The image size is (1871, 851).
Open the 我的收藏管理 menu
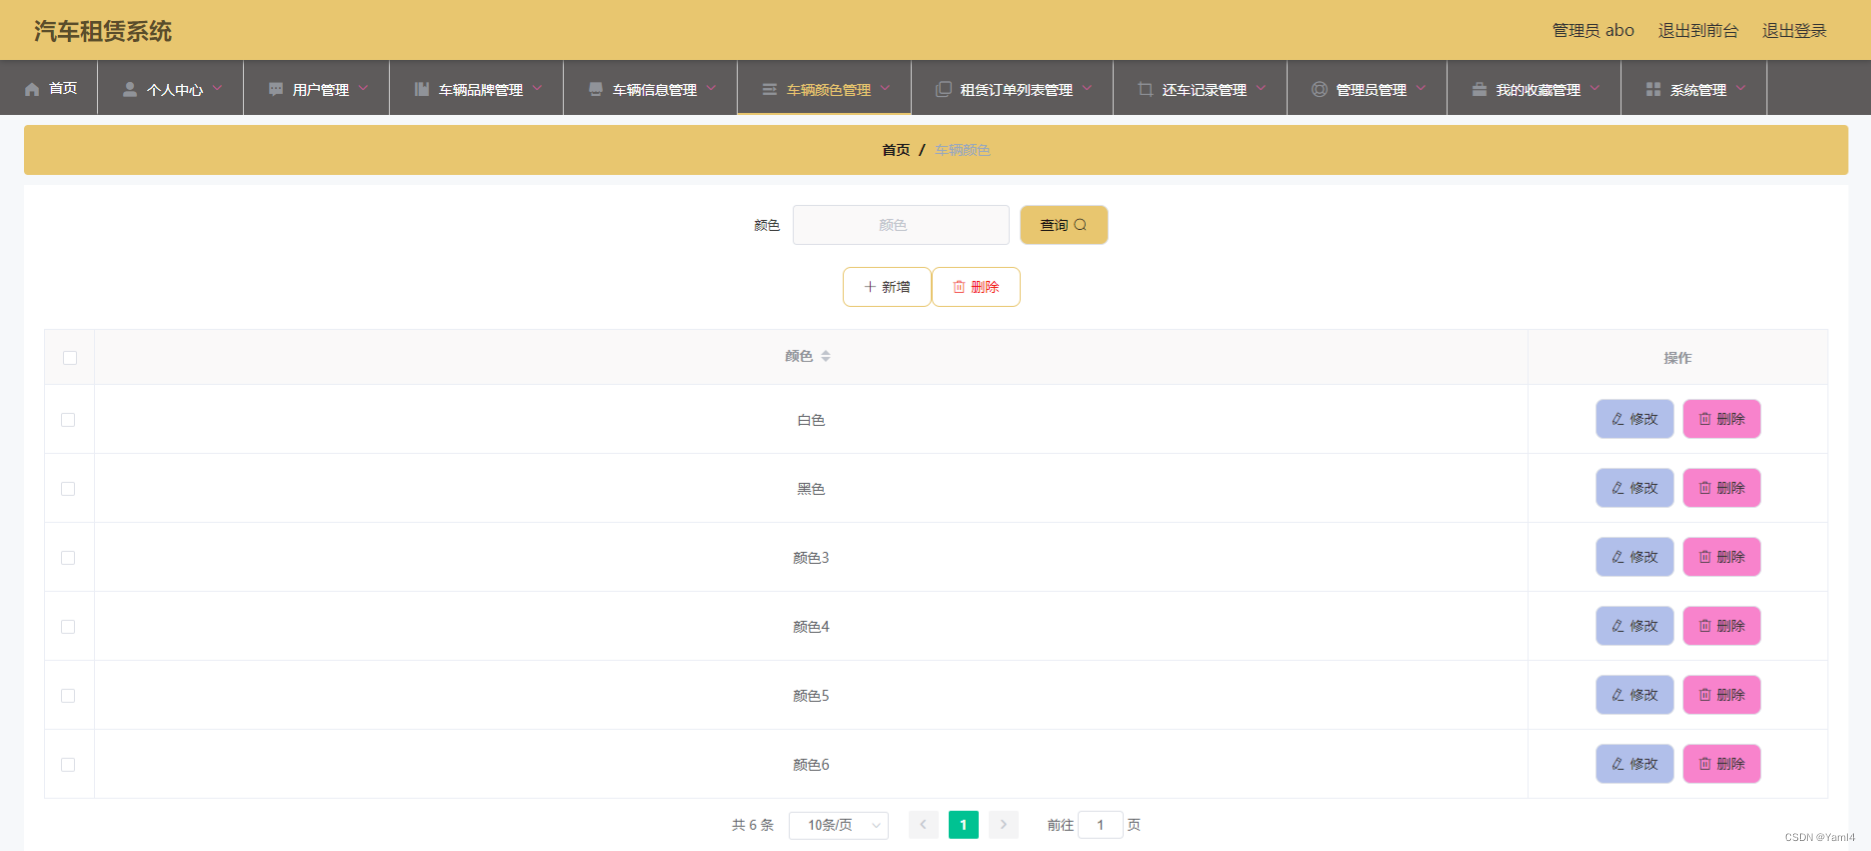tap(1534, 88)
